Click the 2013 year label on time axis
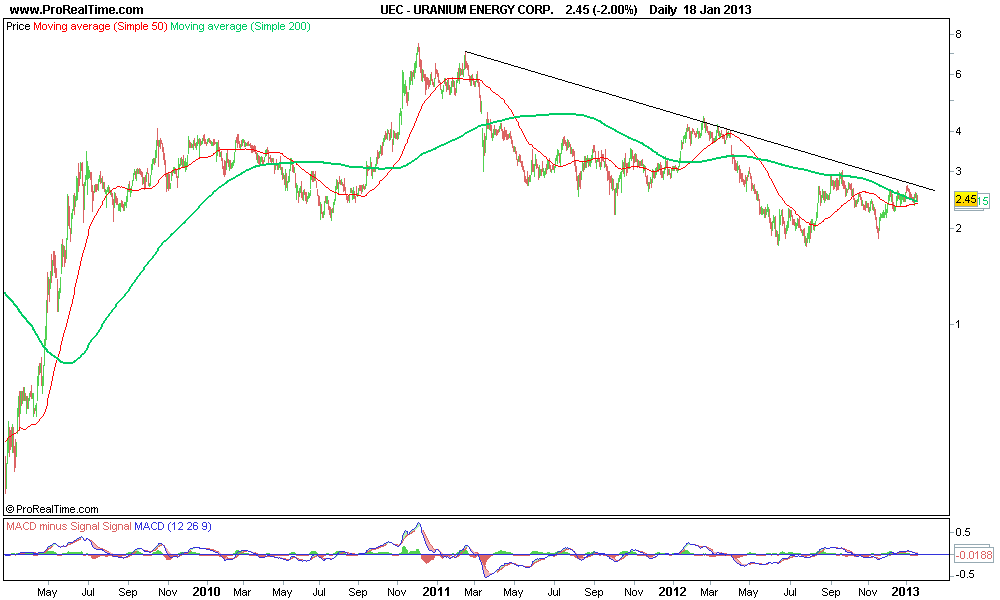Screen dimensions: 1000x600 pyautogui.click(x=905, y=592)
